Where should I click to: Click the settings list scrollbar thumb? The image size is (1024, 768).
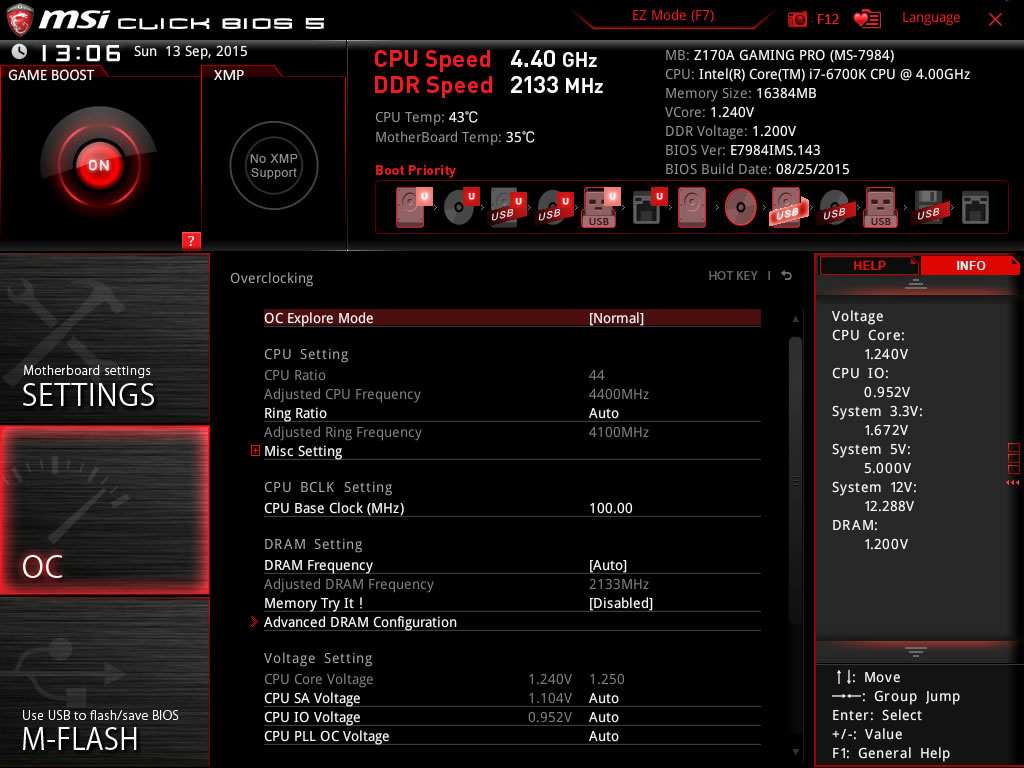tap(795, 480)
